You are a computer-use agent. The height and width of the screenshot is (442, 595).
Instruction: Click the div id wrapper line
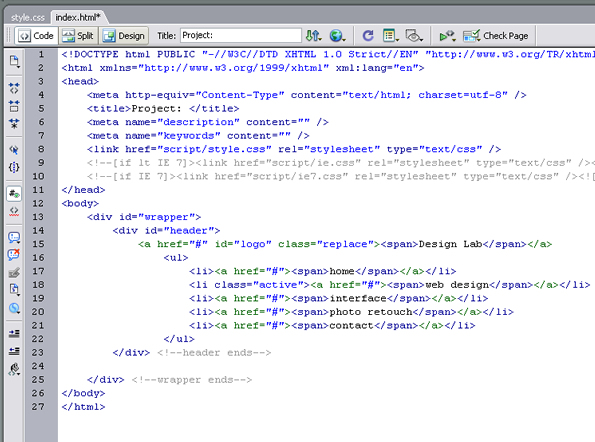(x=144, y=217)
